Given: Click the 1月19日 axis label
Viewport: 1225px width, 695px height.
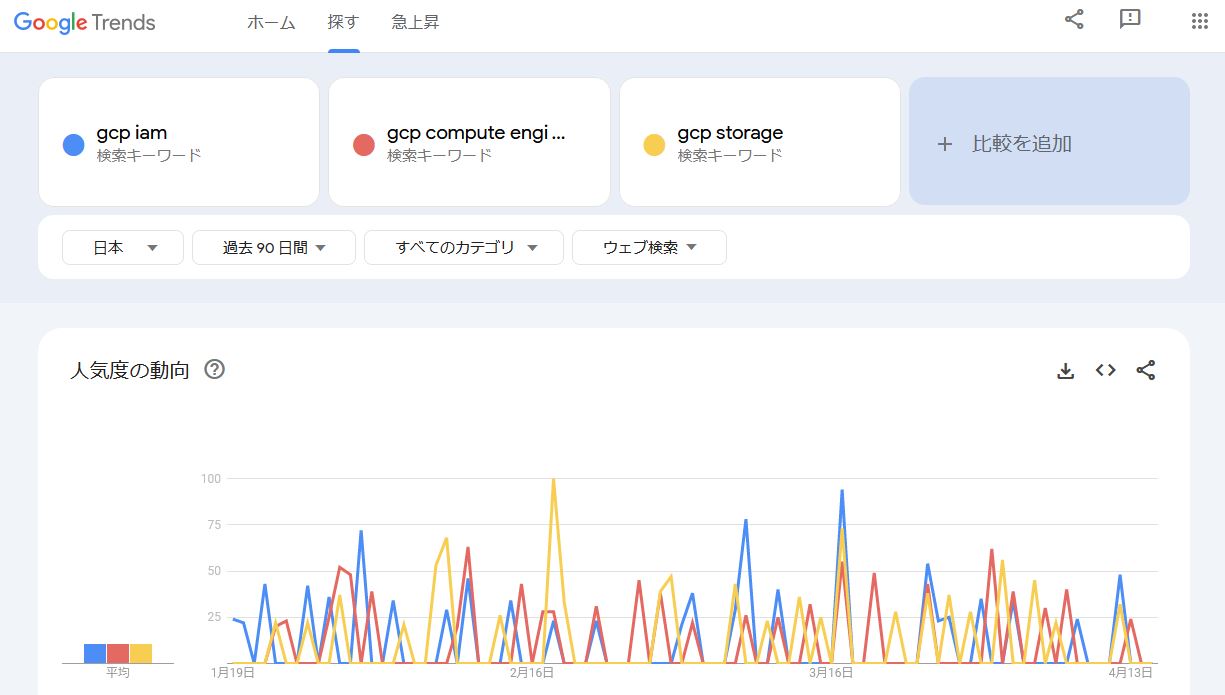Looking at the screenshot, I should pos(233,672).
